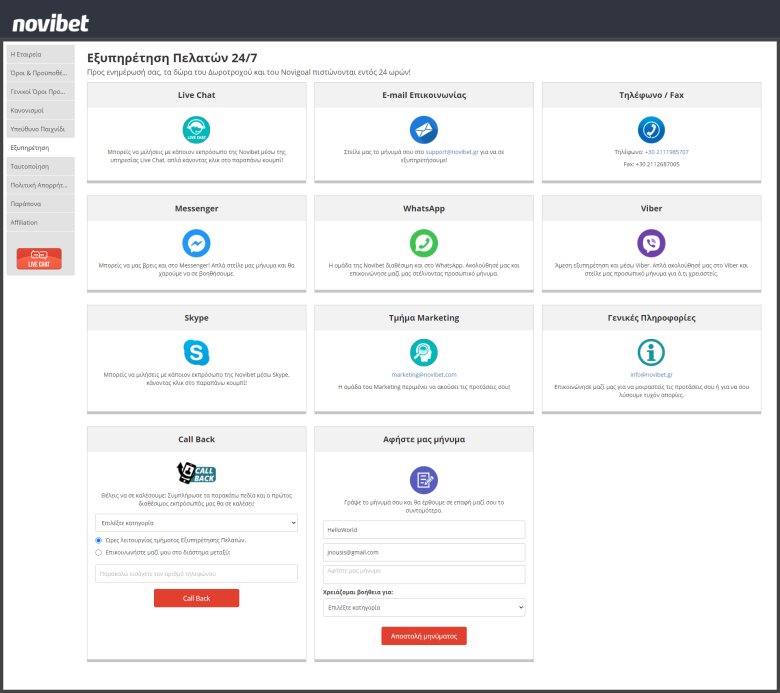Click the E-mail envelope icon
The width and height of the screenshot is (780, 693).
(424, 130)
